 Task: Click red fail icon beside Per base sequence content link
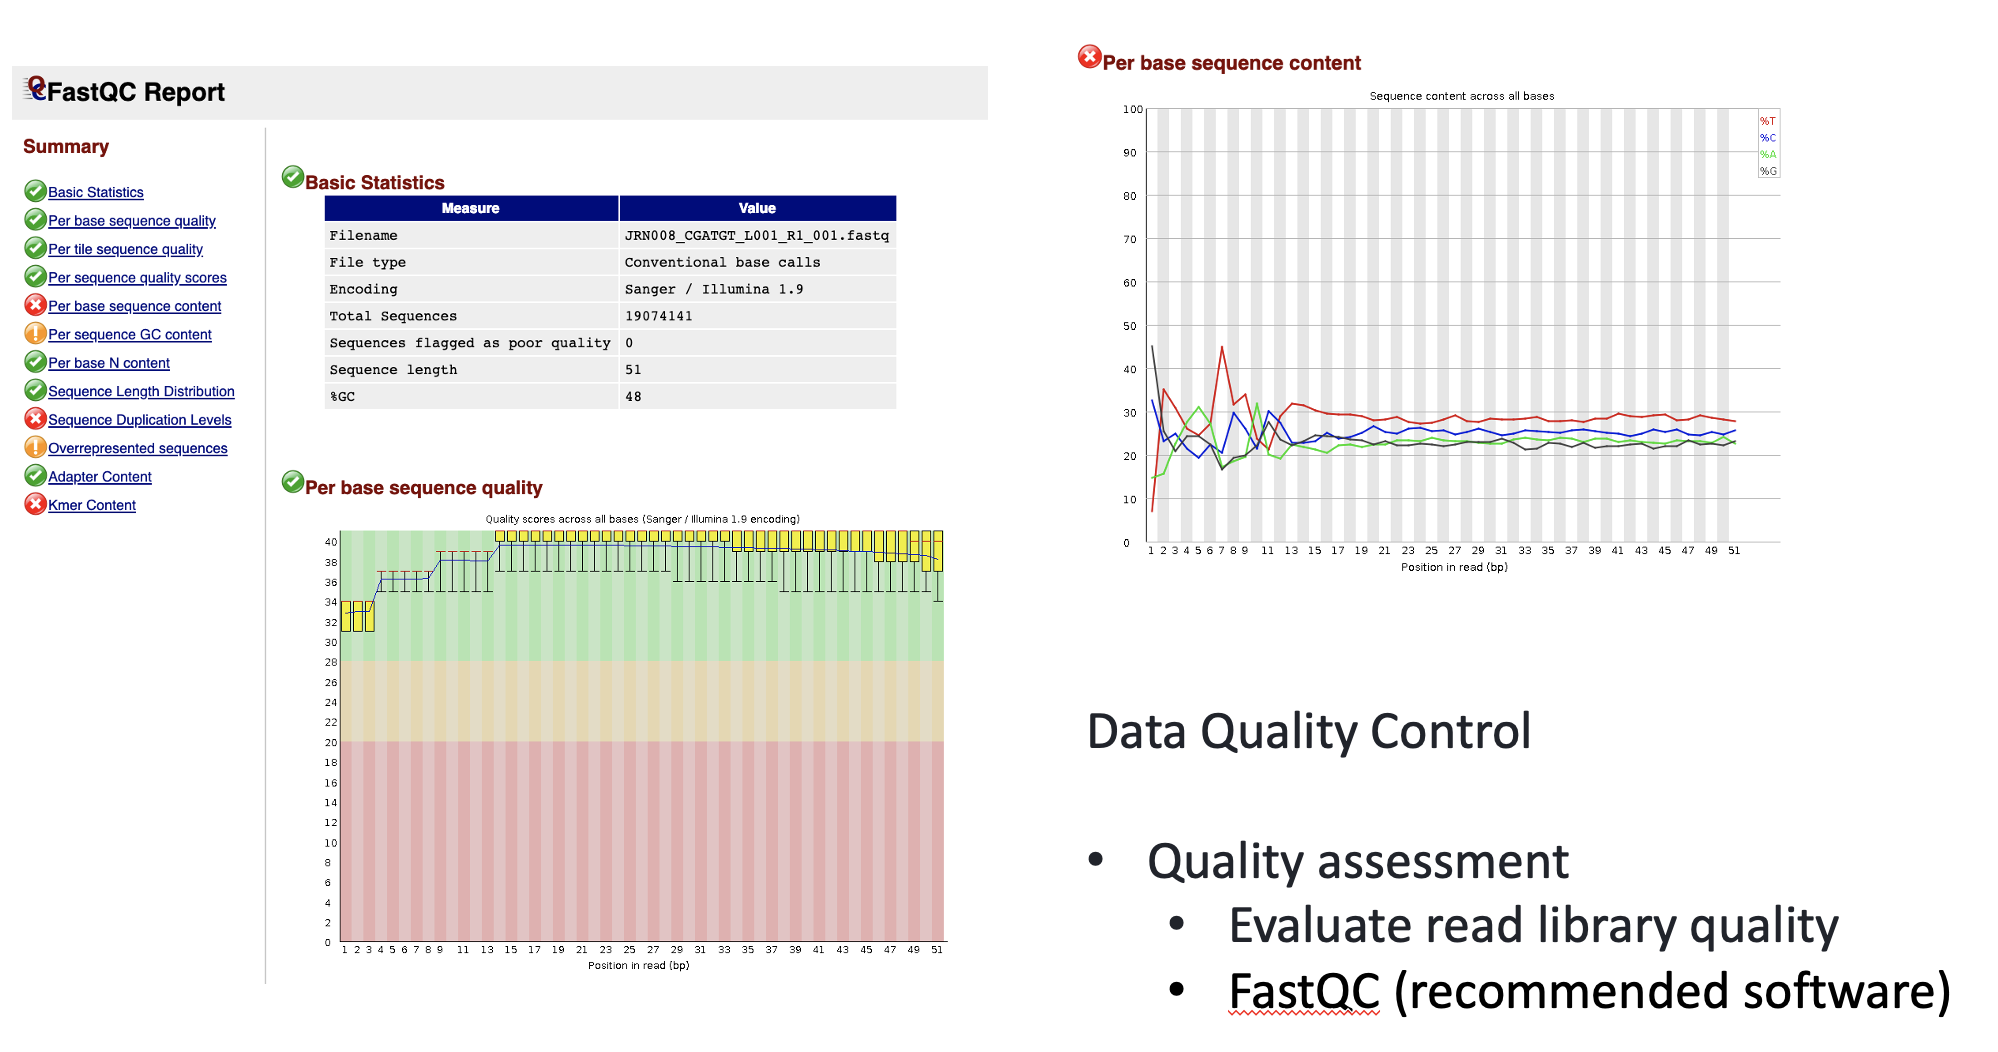coord(35,305)
